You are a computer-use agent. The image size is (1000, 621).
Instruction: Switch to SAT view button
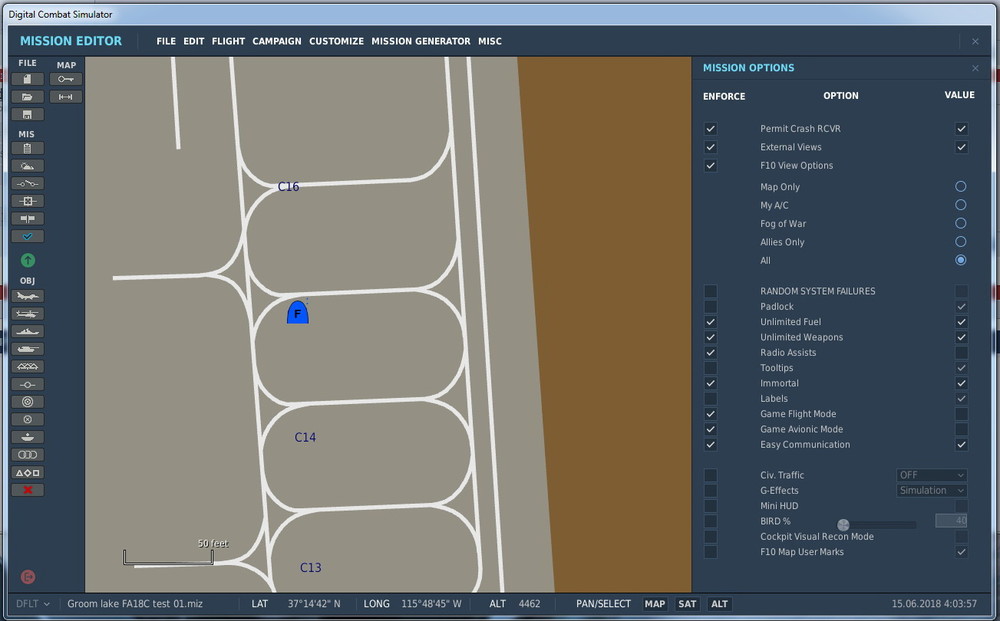pyautogui.click(x=687, y=604)
